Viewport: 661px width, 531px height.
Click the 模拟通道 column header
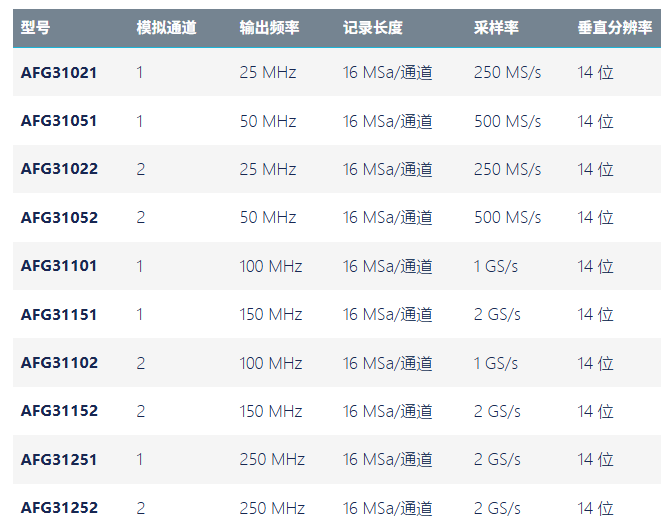[167, 28]
